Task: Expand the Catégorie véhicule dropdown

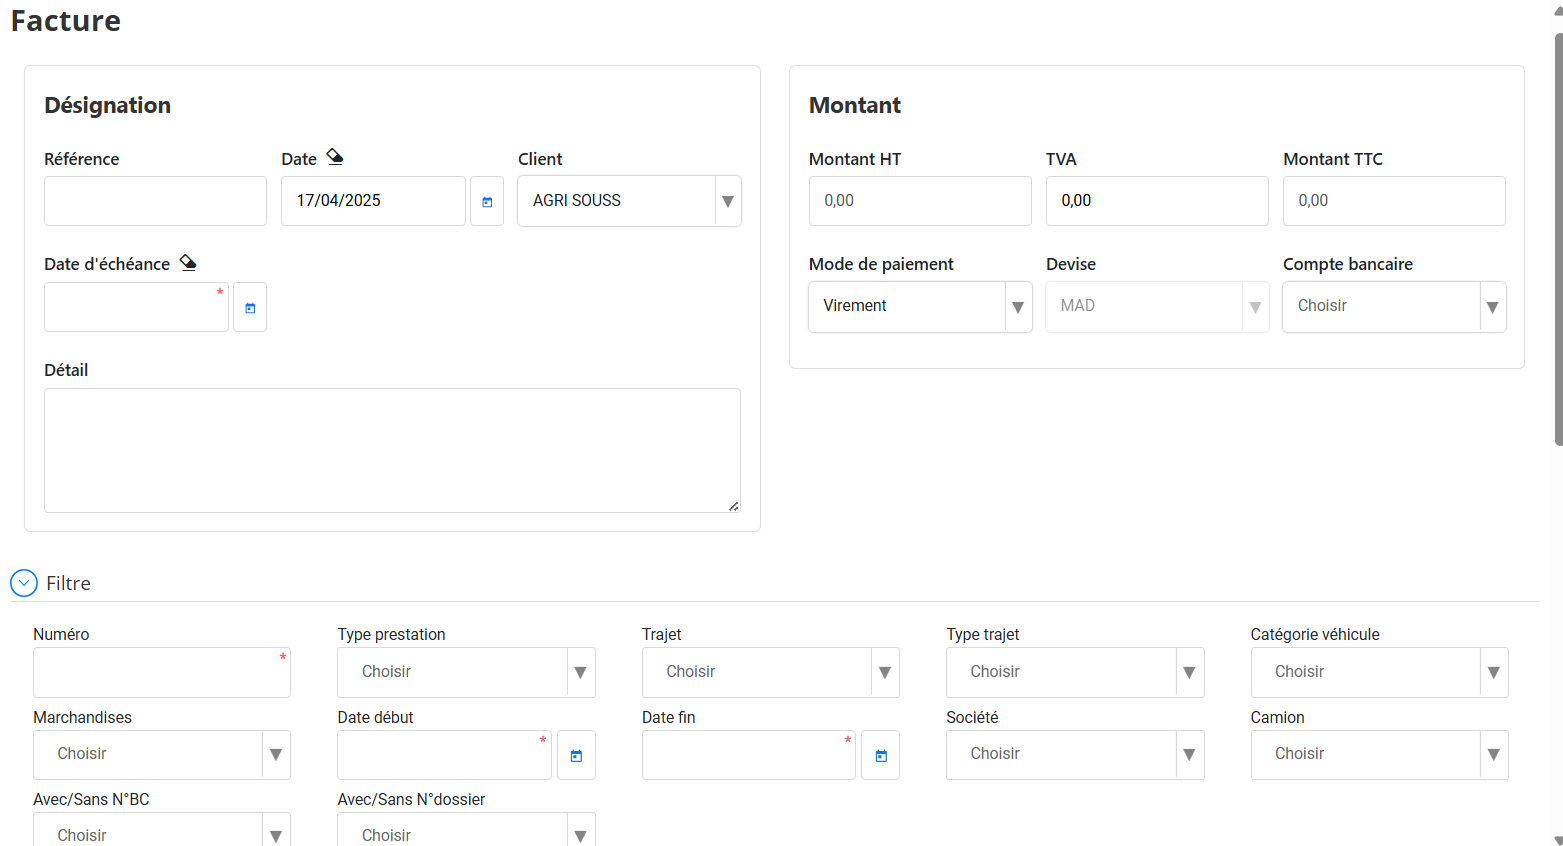Action: point(1379,672)
